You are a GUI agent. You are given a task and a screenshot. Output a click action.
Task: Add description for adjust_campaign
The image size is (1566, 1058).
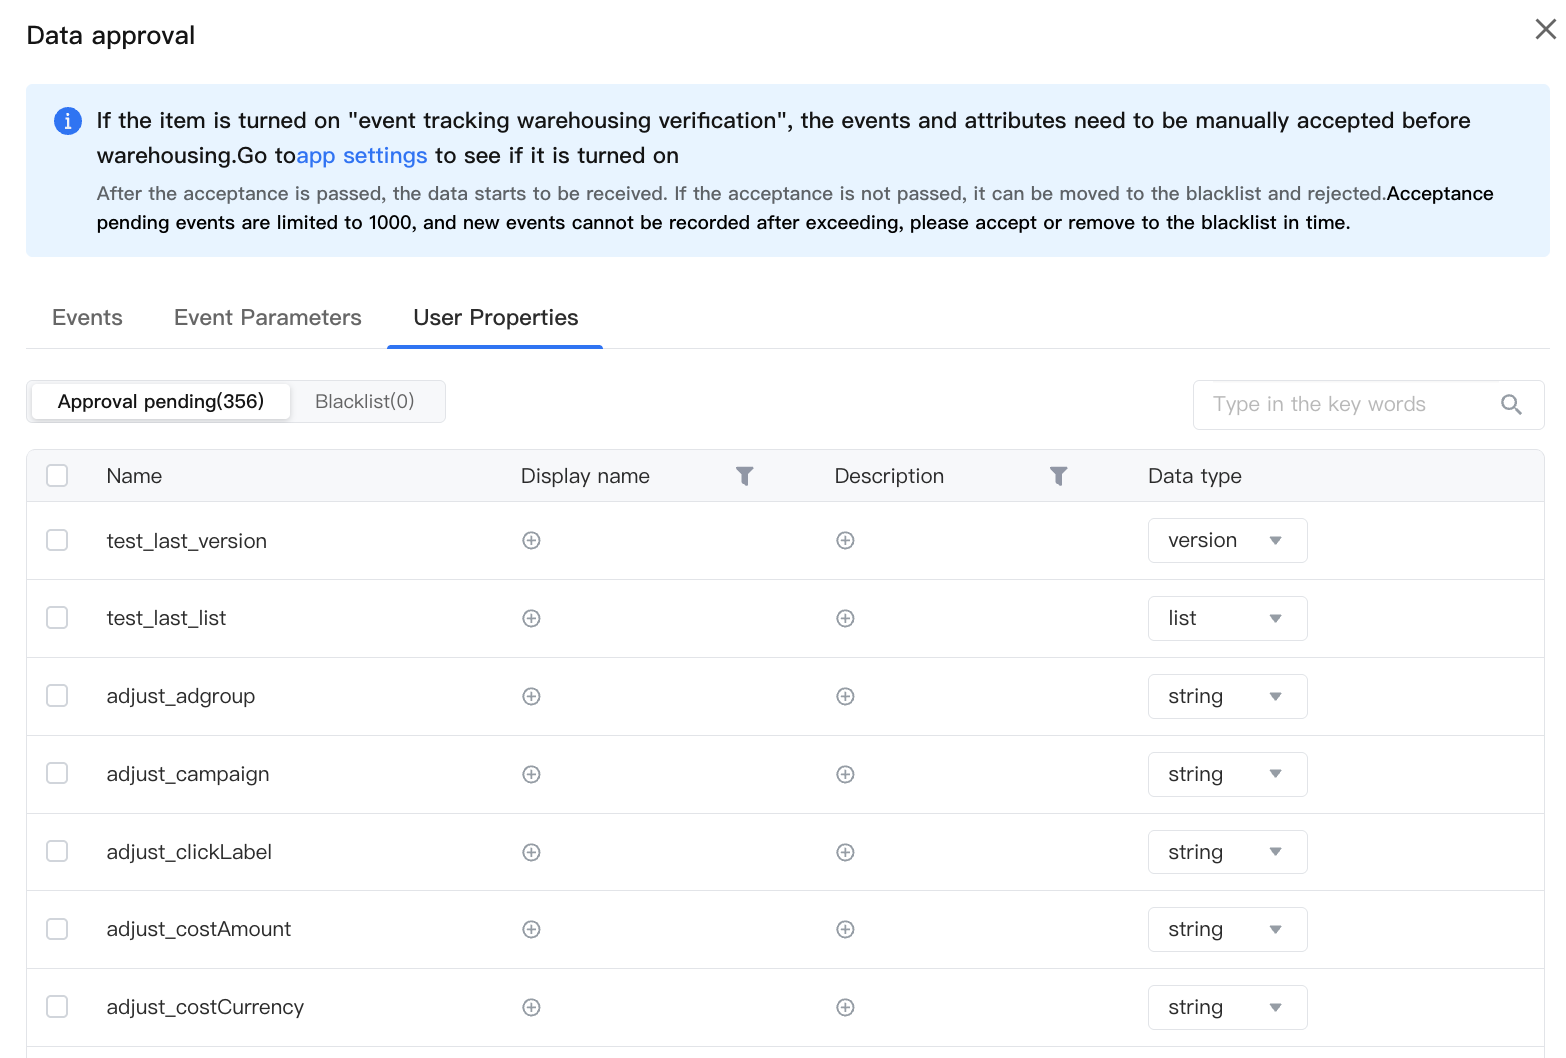845,774
